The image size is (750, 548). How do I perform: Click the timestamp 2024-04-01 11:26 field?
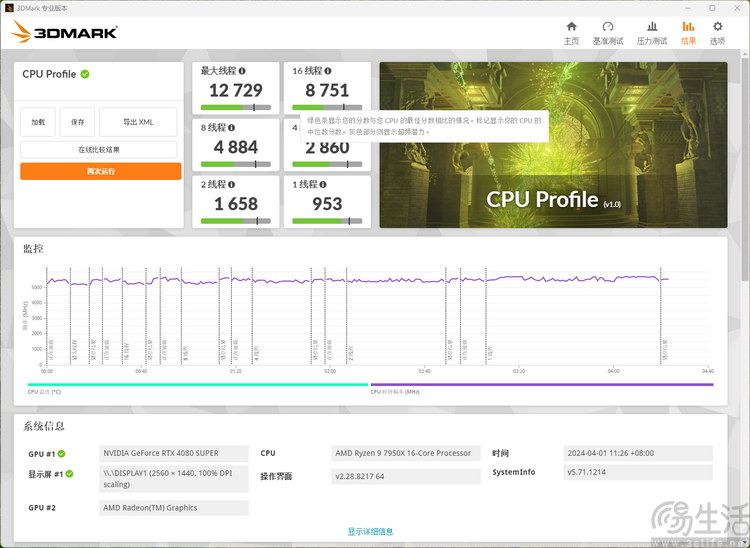[638, 453]
